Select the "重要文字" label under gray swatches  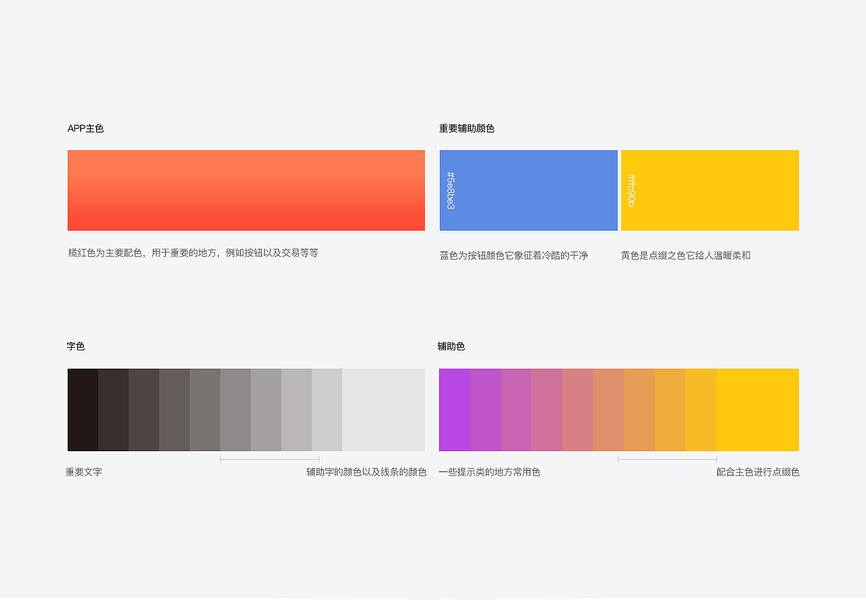(84, 472)
